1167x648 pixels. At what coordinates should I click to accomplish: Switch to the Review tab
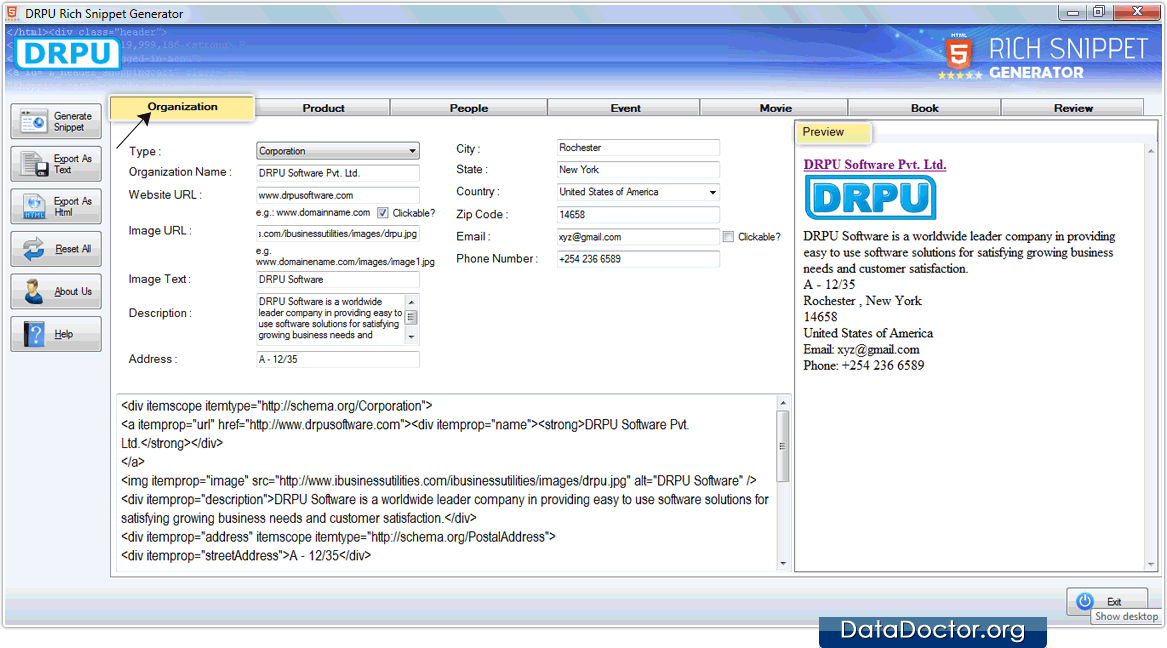tap(1073, 108)
